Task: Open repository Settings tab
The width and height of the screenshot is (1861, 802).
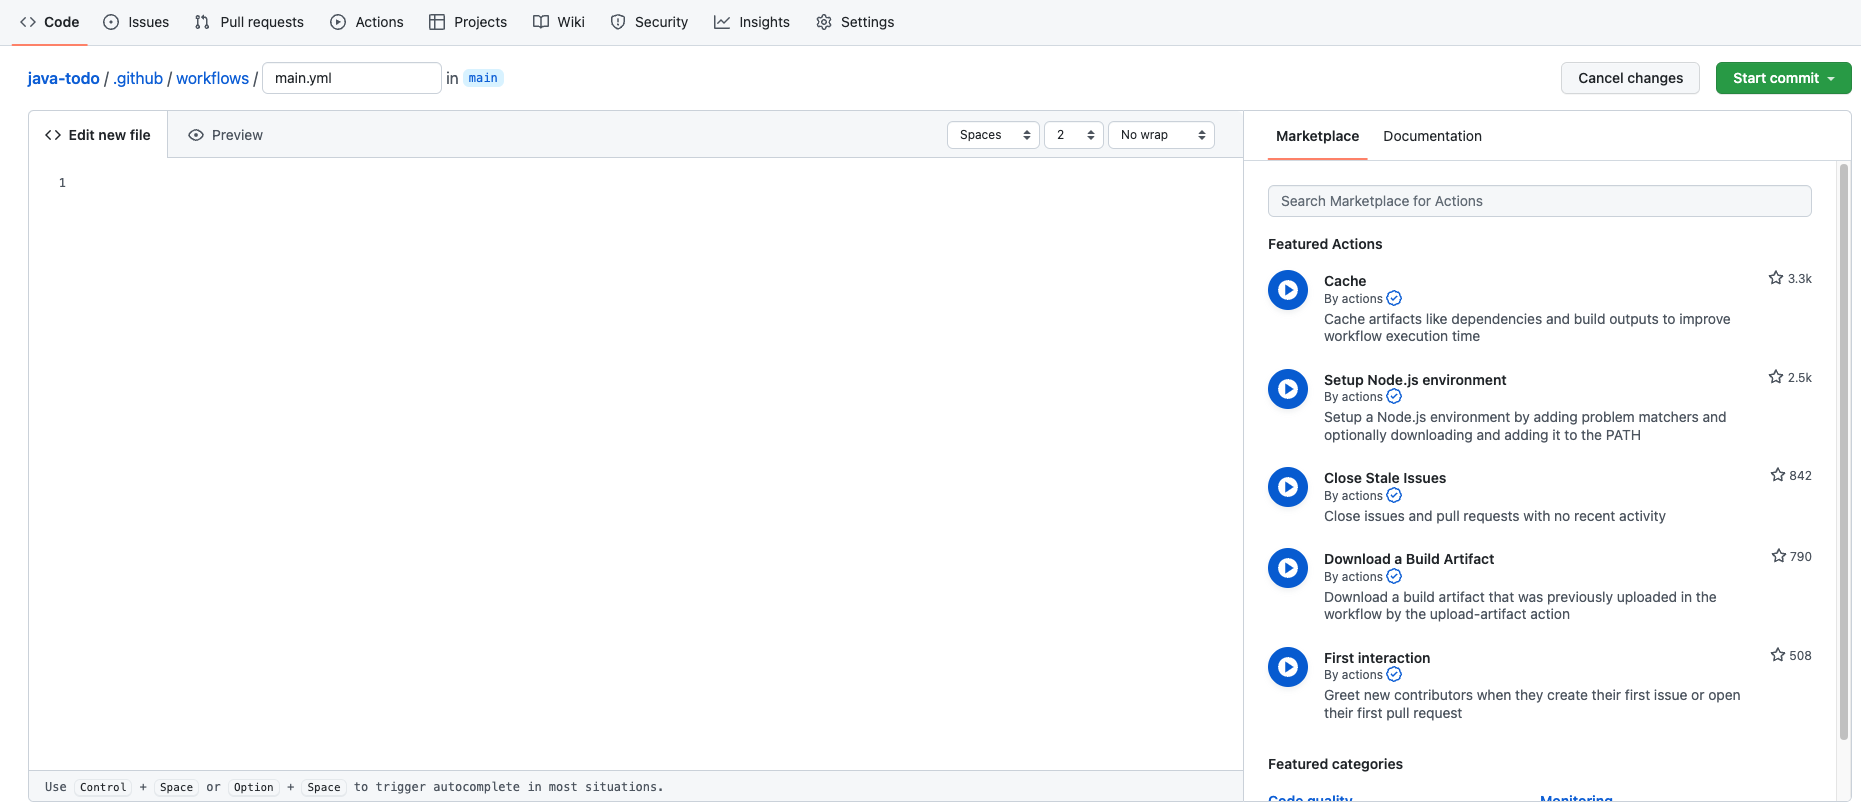Action: (x=855, y=22)
